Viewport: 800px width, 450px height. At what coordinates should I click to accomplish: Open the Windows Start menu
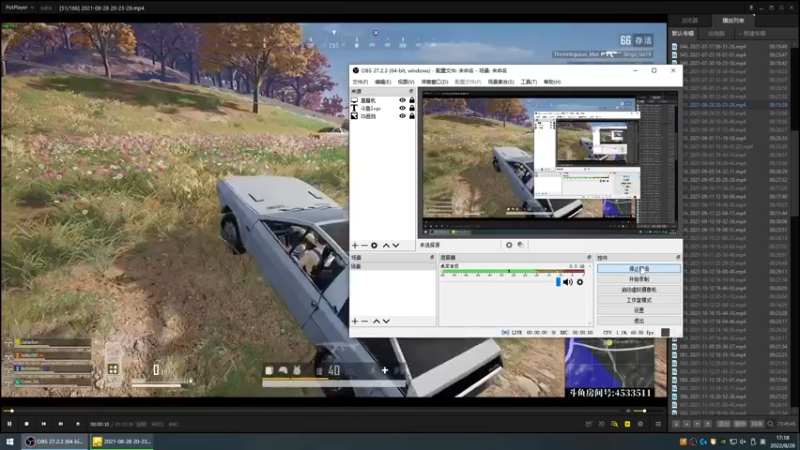click(10, 441)
